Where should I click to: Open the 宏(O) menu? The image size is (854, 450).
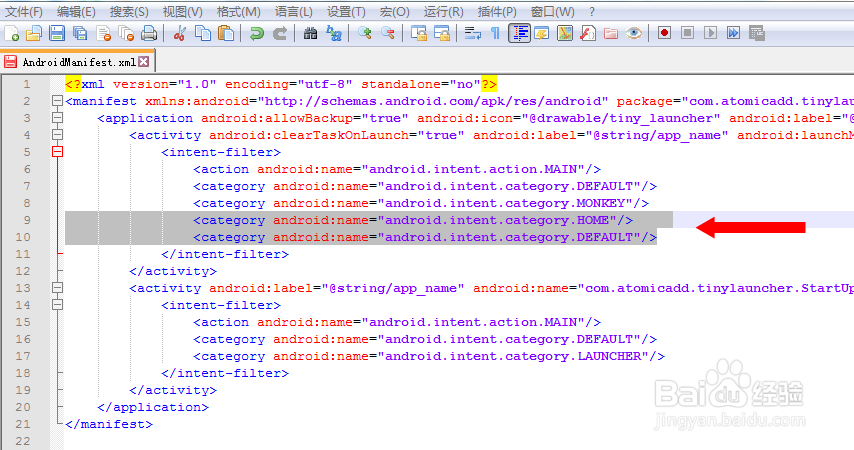394,11
